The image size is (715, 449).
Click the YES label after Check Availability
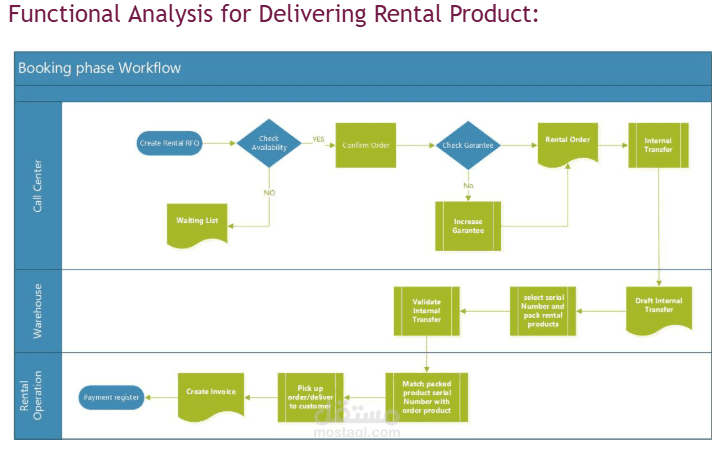click(x=318, y=139)
